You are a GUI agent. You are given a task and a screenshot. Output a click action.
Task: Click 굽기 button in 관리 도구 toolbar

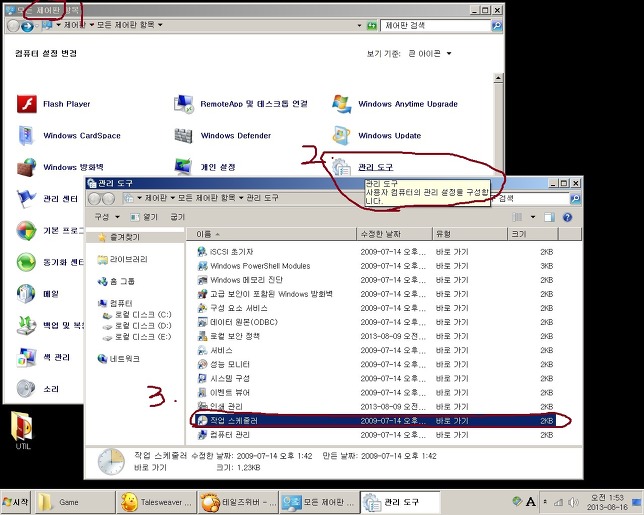[x=177, y=217]
